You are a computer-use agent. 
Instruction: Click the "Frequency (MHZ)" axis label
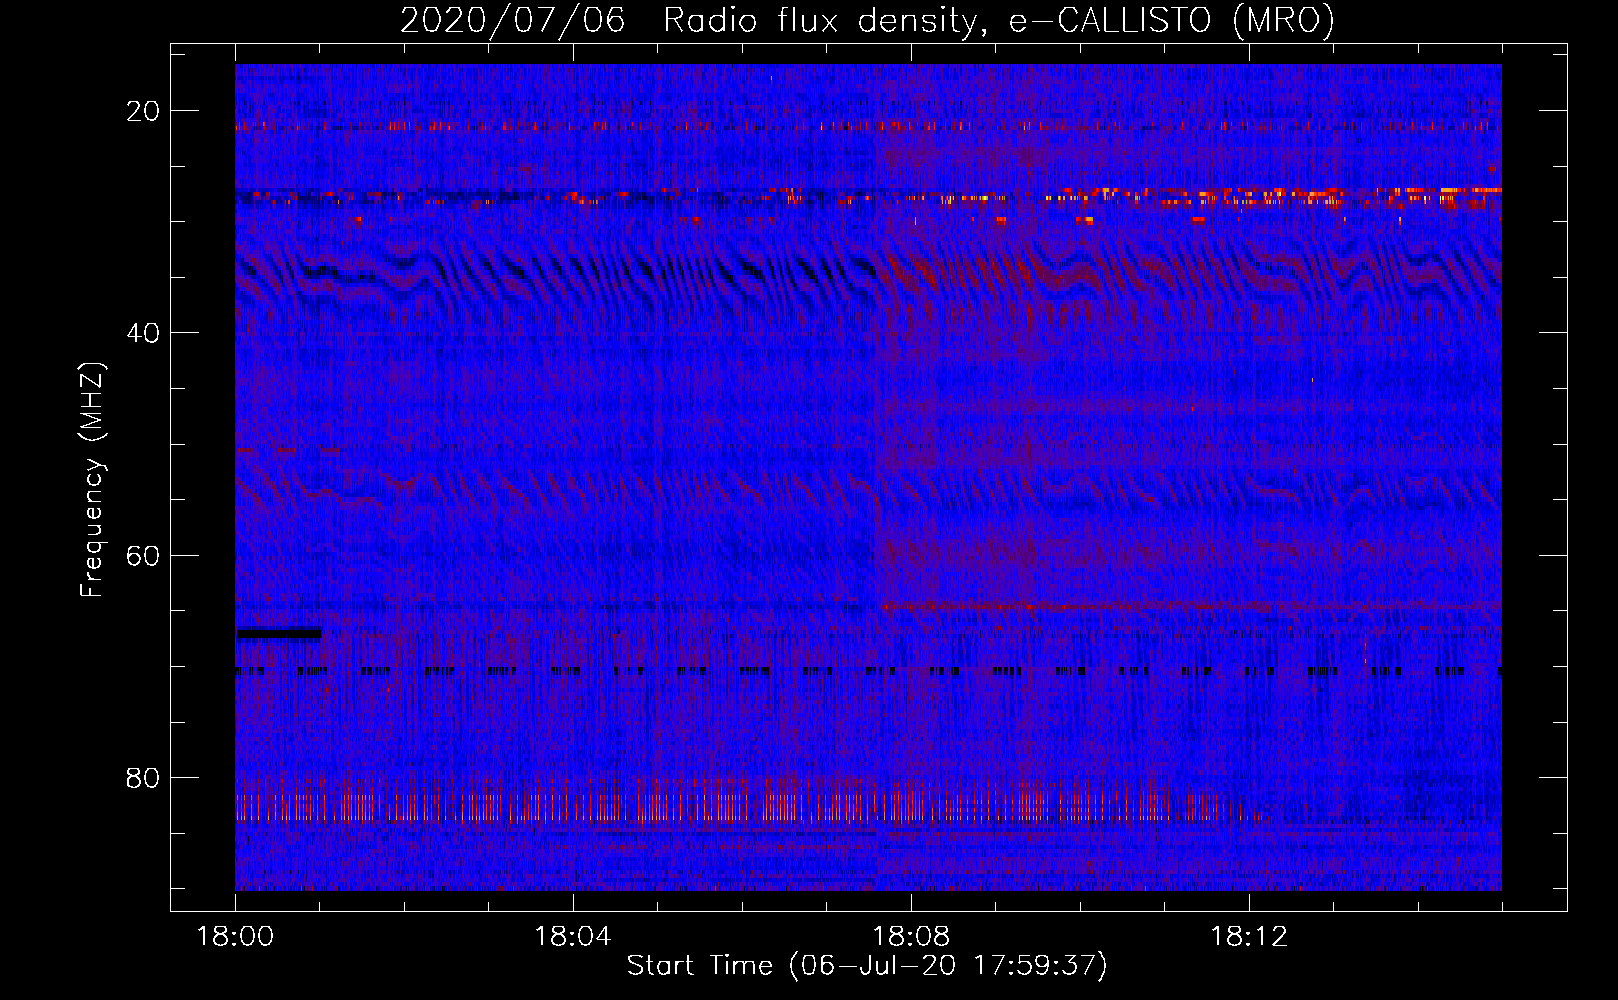click(92, 480)
